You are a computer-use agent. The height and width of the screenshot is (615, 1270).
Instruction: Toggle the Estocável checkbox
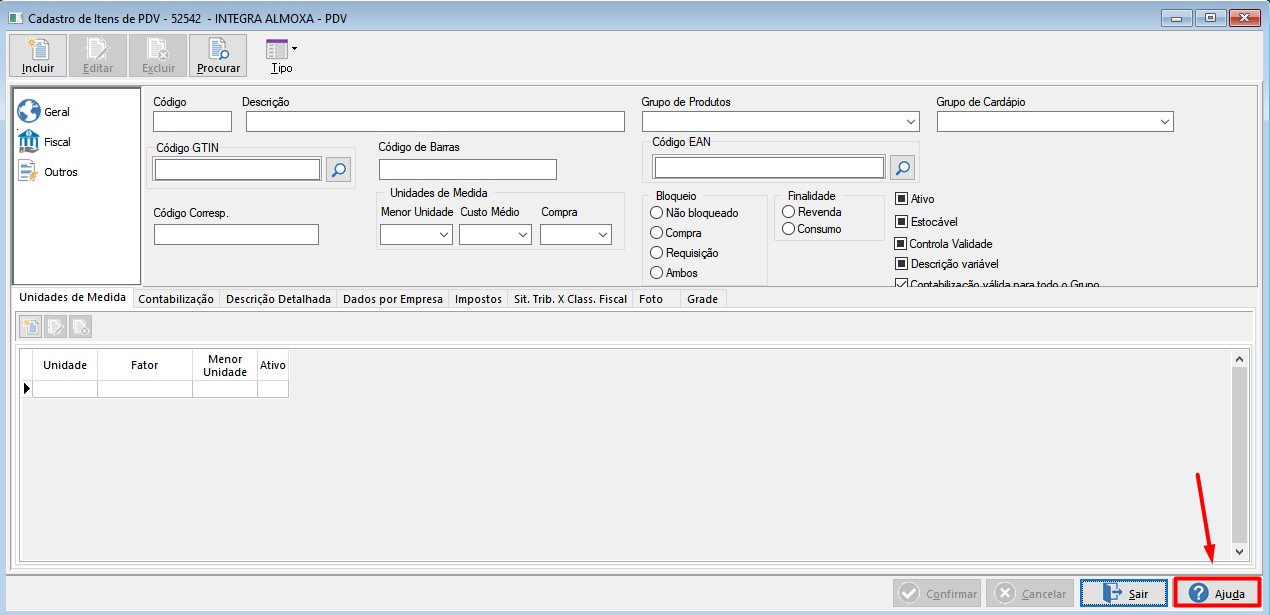click(x=901, y=222)
